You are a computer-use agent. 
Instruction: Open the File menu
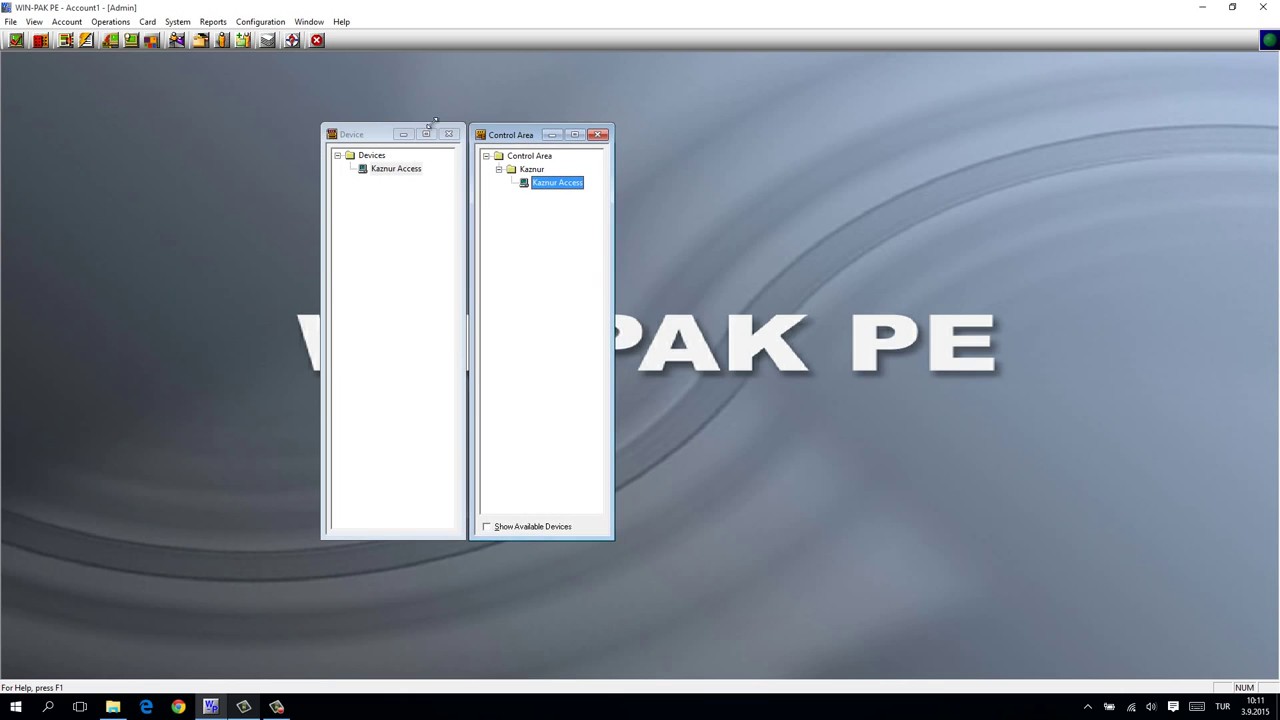point(10,21)
